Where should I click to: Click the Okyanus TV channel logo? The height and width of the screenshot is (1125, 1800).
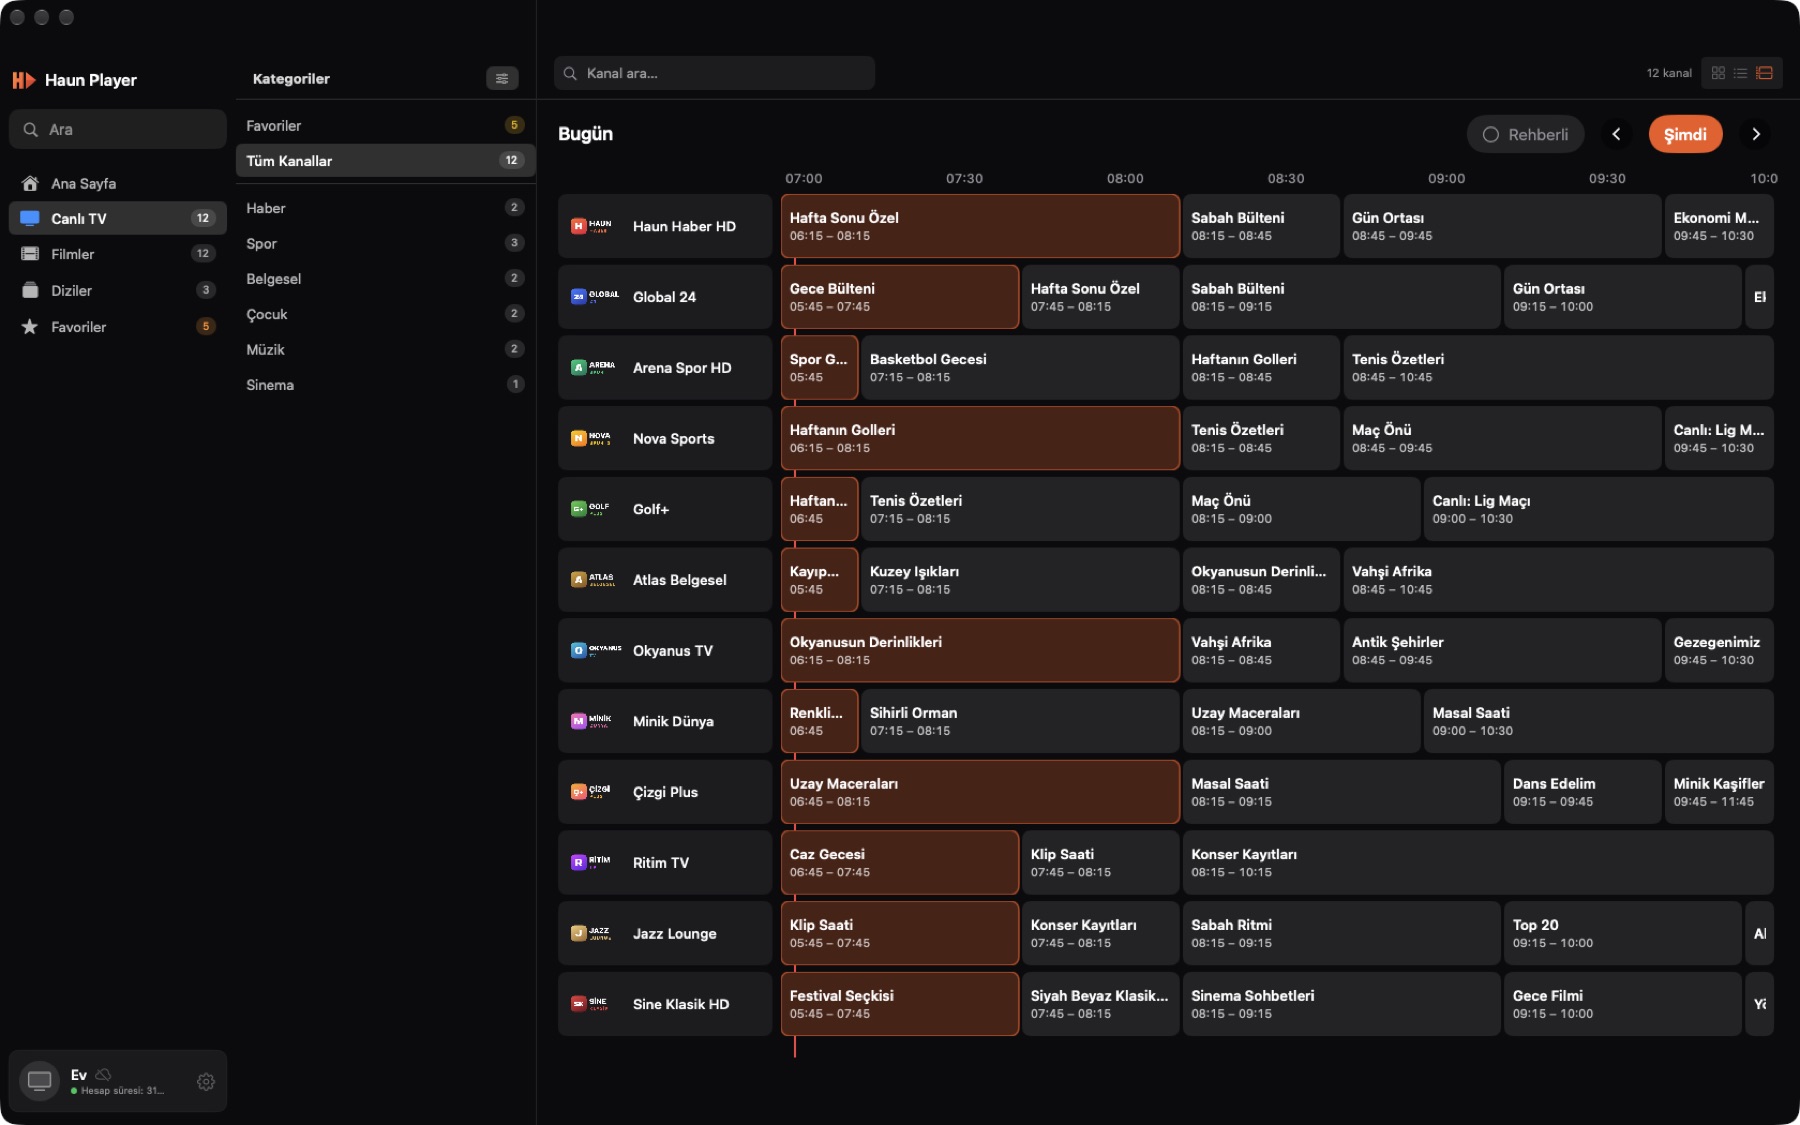pyautogui.click(x=595, y=650)
